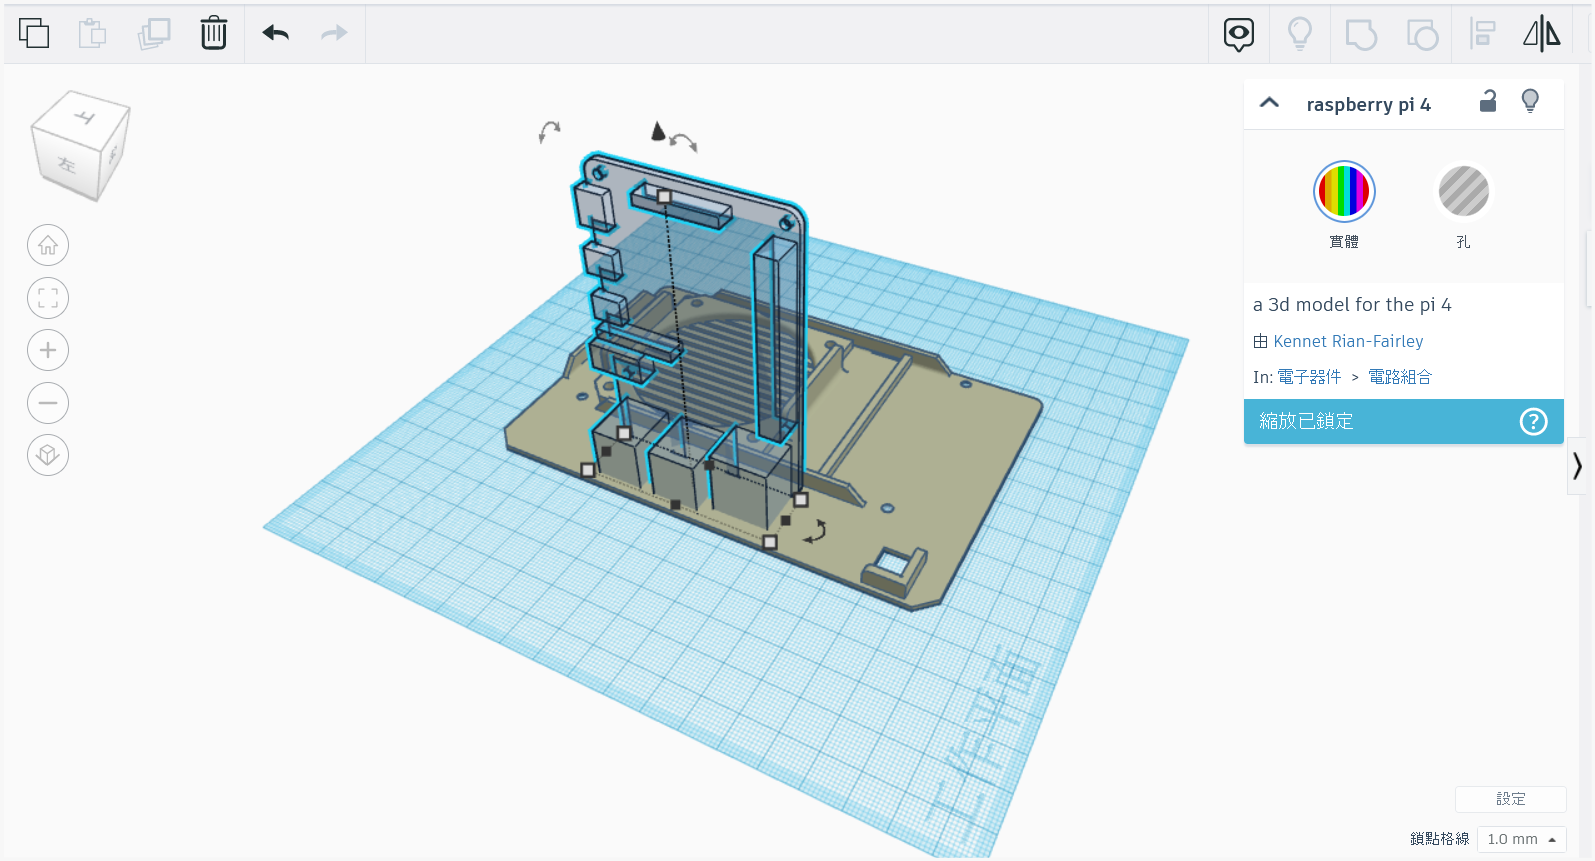The width and height of the screenshot is (1595, 861).
Task: Undo the last action
Action: (x=276, y=33)
